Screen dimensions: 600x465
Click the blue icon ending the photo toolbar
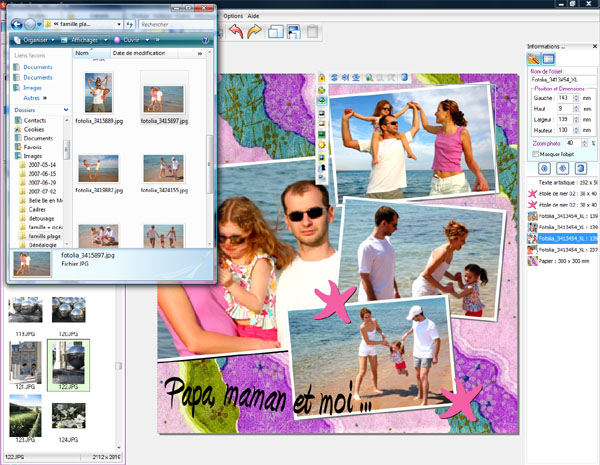(404, 78)
